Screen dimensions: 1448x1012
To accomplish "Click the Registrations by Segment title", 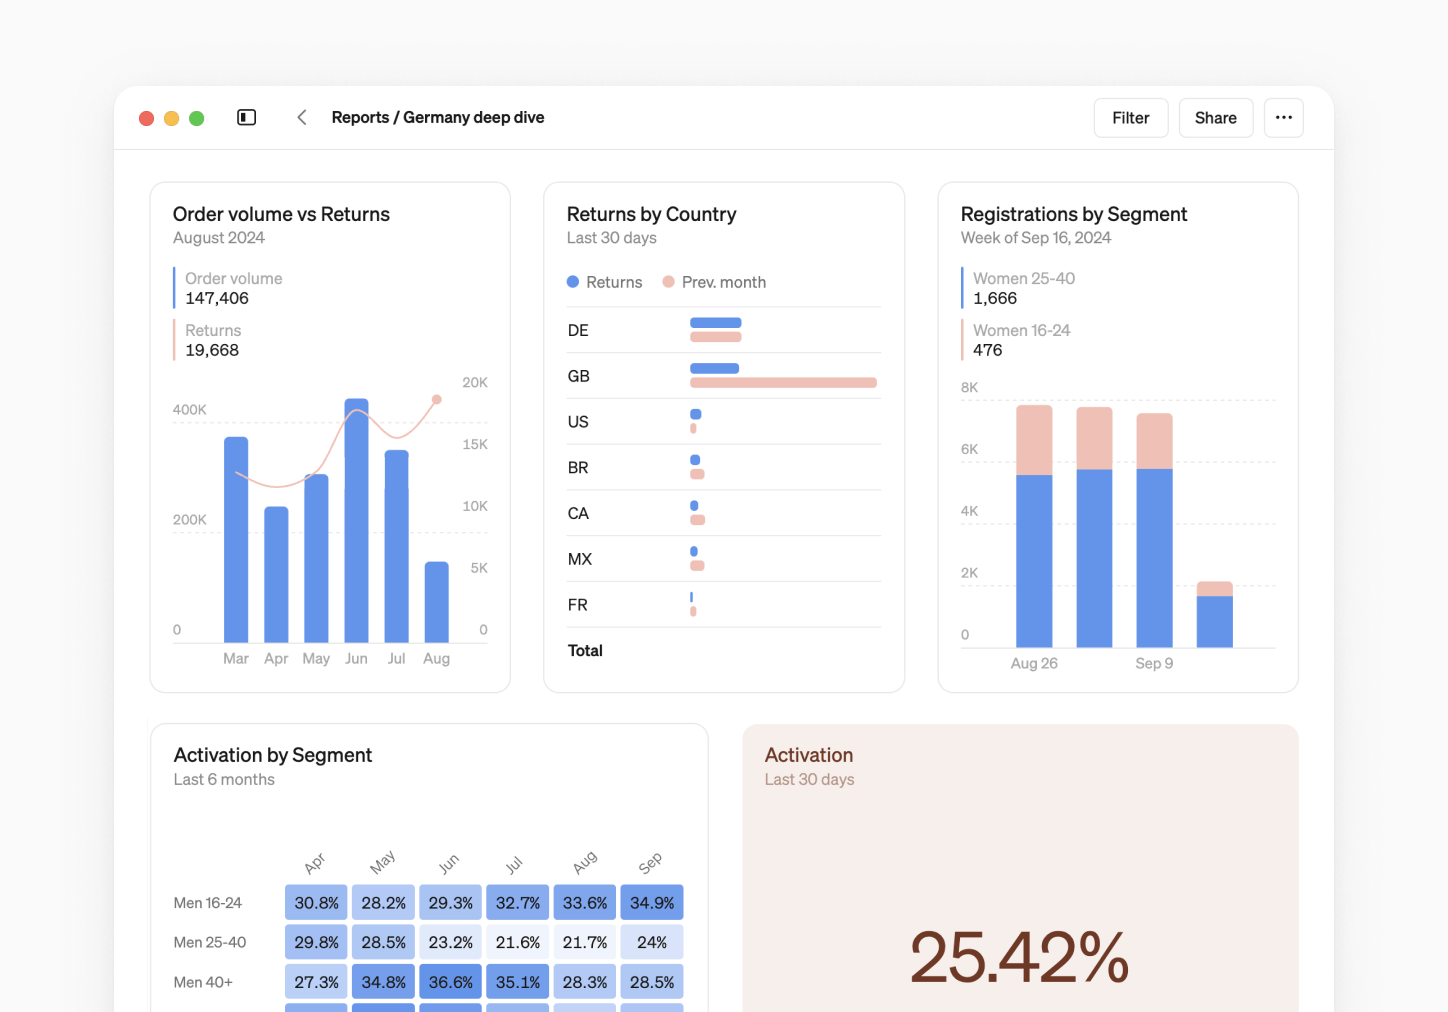I will [x=1074, y=214].
